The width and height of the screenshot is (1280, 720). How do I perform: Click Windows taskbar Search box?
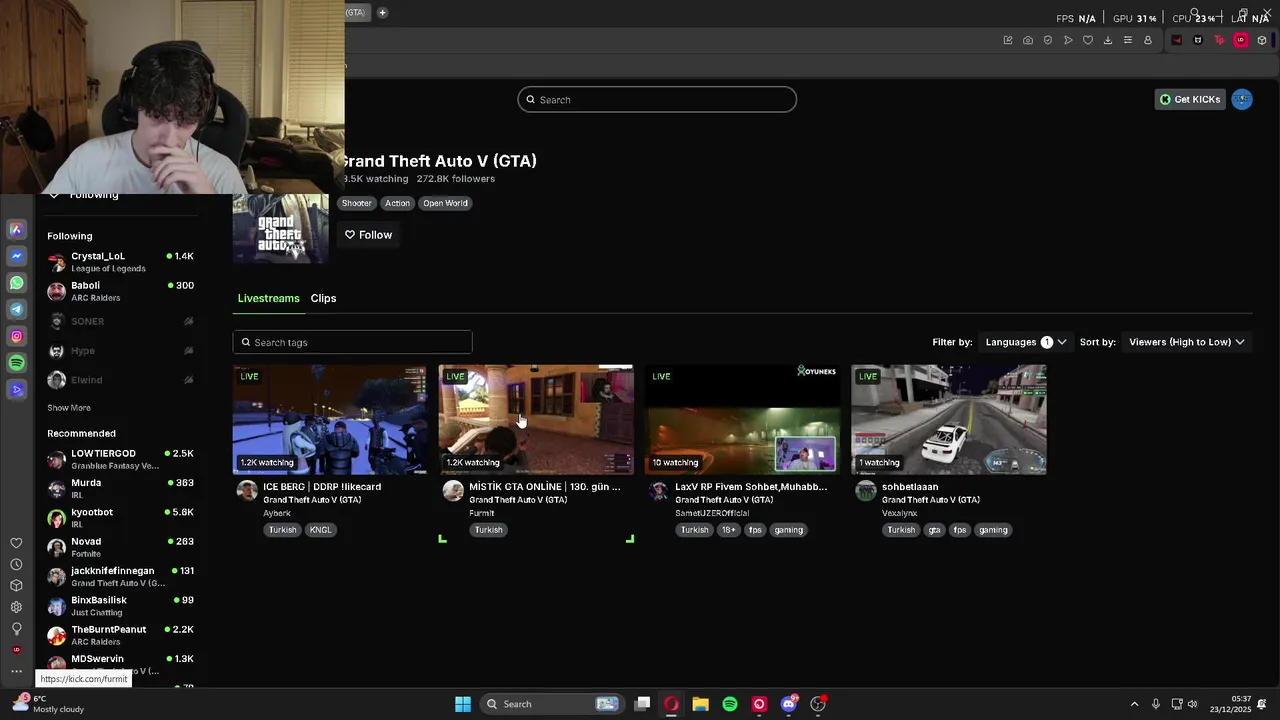(553, 704)
